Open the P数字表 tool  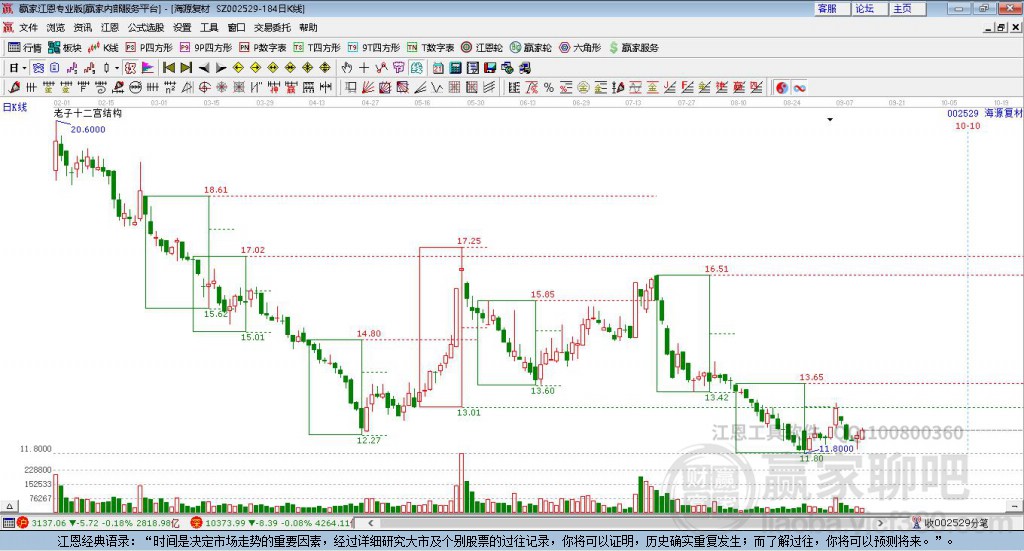(x=263, y=48)
